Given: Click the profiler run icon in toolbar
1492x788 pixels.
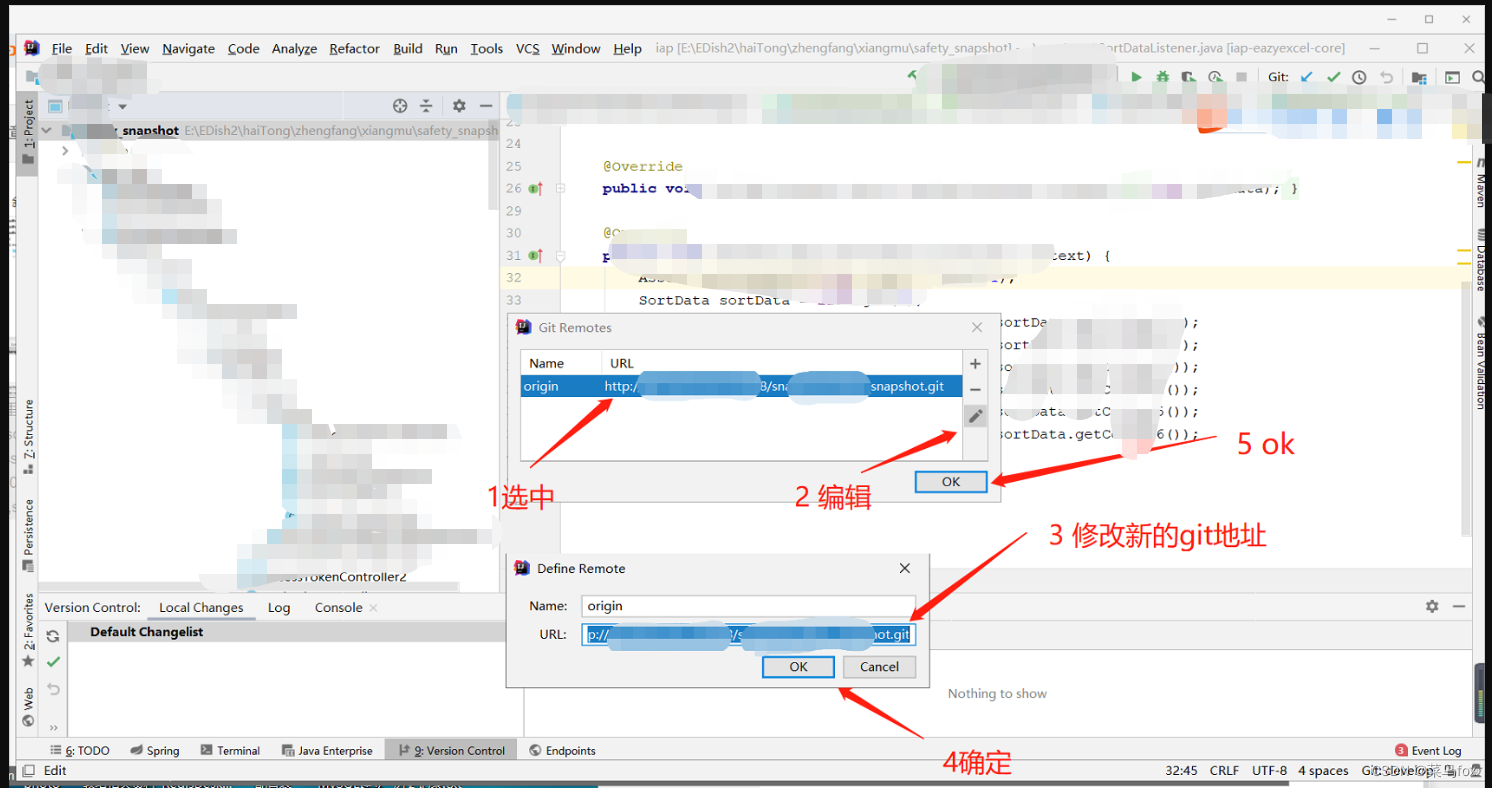Looking at the screenshot, I should coord(1215,77).
